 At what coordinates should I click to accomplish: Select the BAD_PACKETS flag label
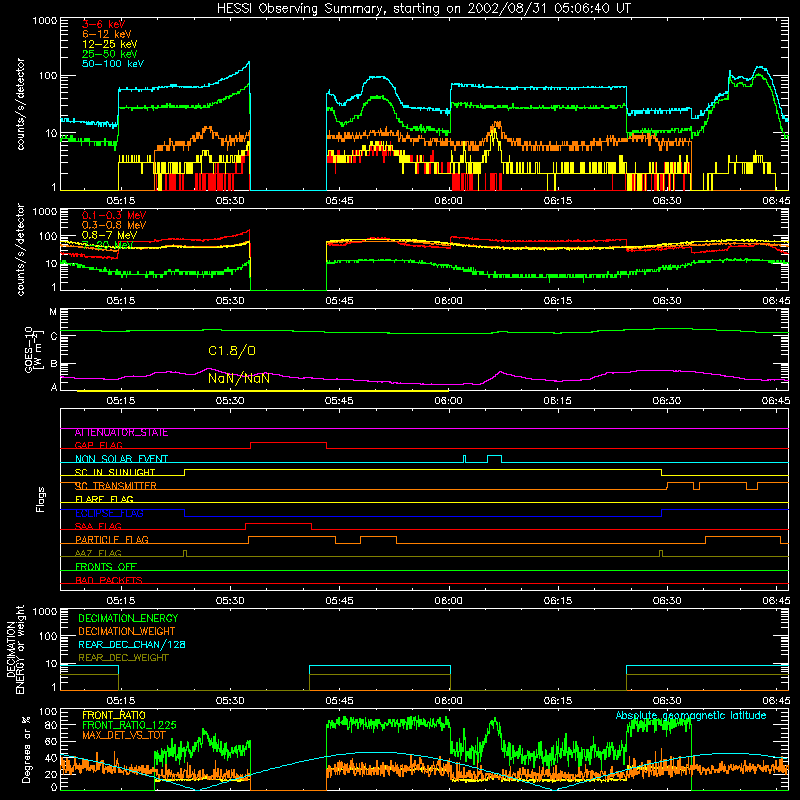[x=109, y=580]
